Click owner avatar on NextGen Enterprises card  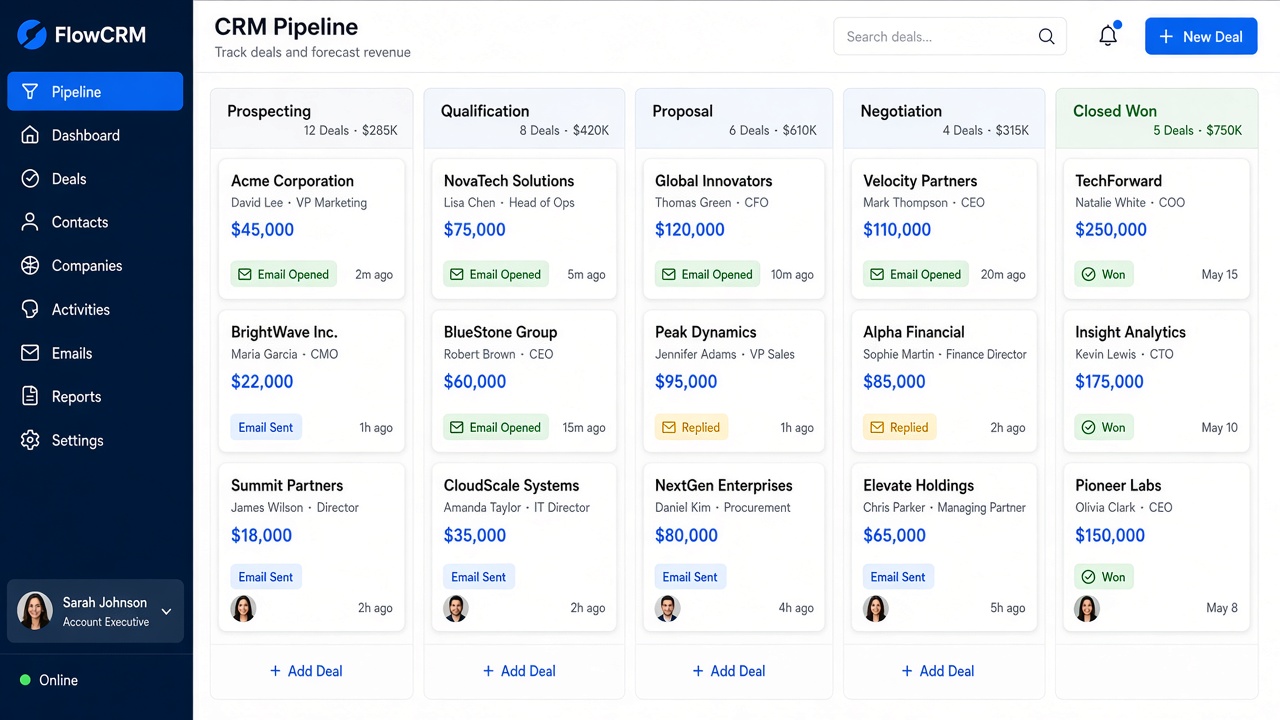[668, 608]
